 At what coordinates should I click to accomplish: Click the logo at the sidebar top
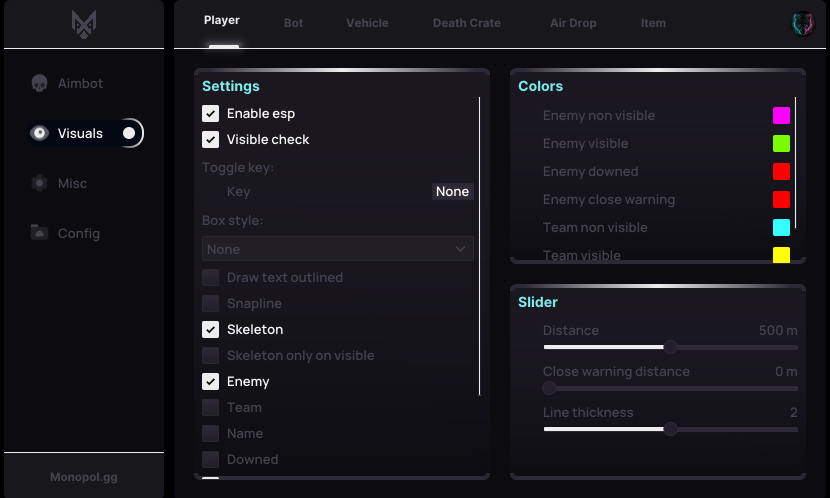[x=84, y=24]
